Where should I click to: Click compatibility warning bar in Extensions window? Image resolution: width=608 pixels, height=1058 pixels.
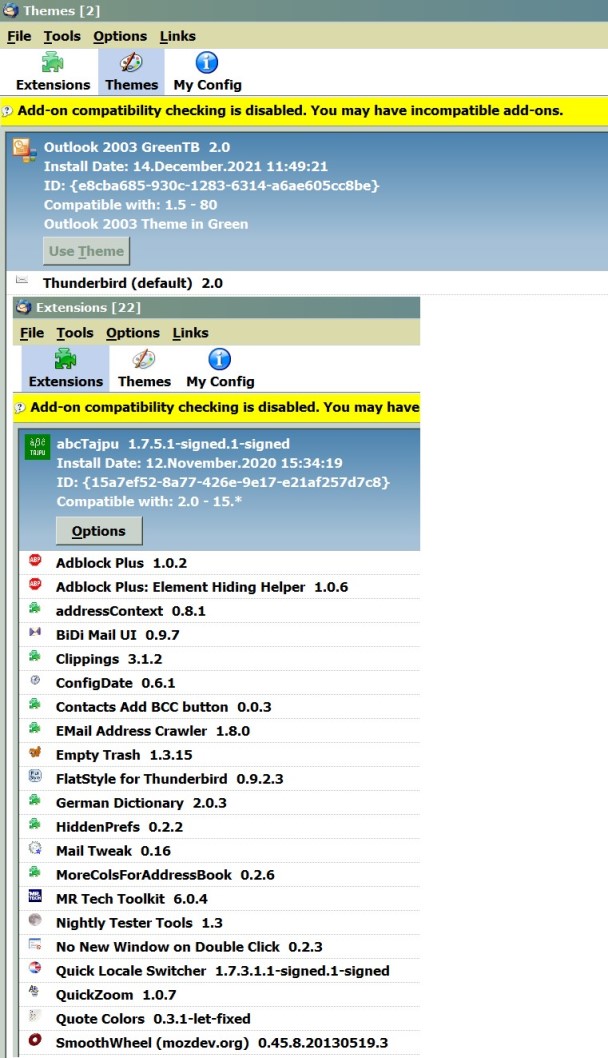[x=217, y=408]
